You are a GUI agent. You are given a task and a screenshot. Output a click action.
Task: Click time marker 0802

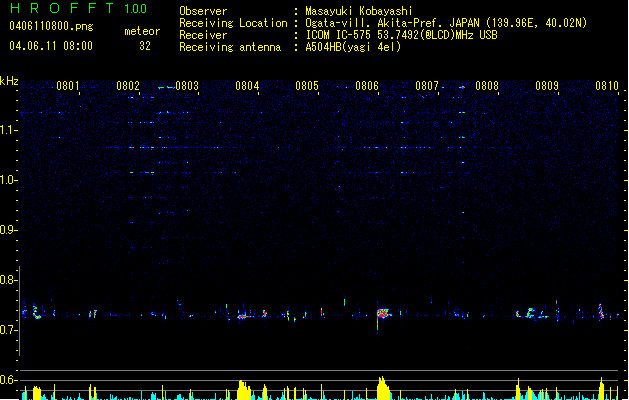coord(128,86)
